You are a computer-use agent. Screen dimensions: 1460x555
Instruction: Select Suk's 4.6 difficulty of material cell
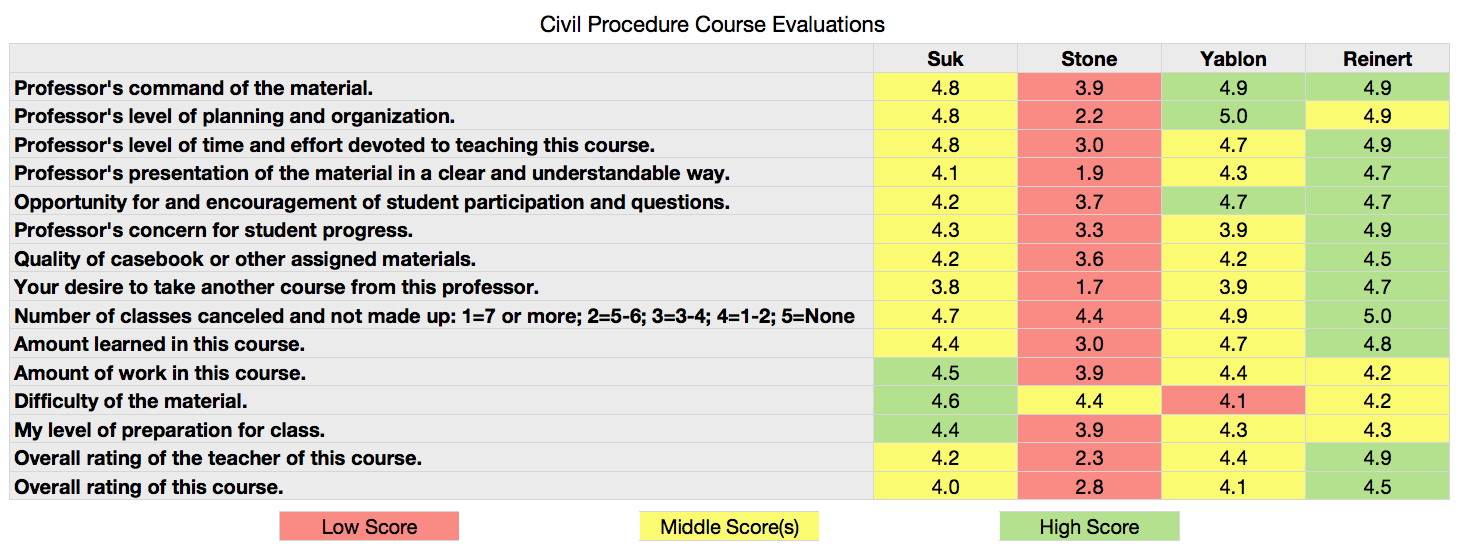point(945,401)
